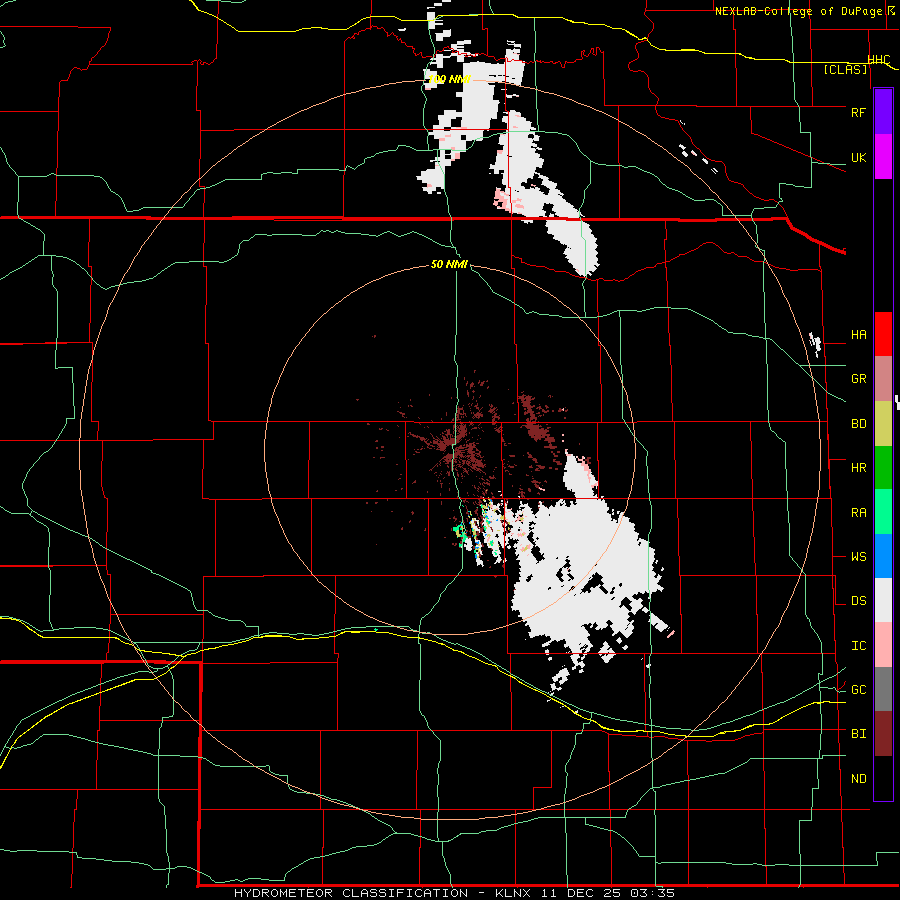900x900 pixels.
Task: Click the HR heavy rain green swatch
Action: pyautogui.click(x=883, y=468)
